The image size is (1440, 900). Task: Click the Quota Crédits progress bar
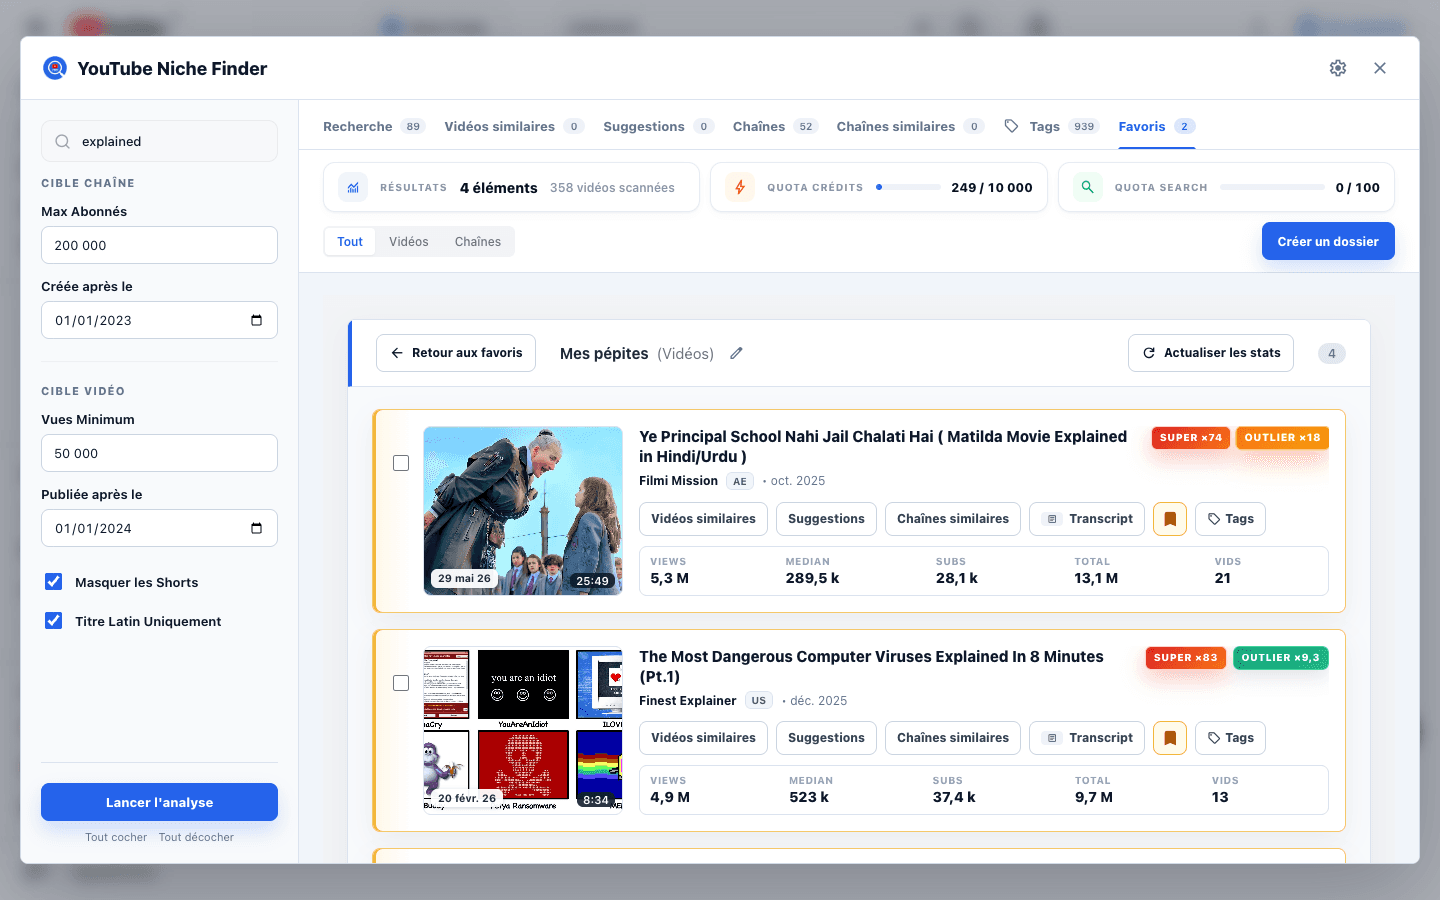(x=908, y=187)
